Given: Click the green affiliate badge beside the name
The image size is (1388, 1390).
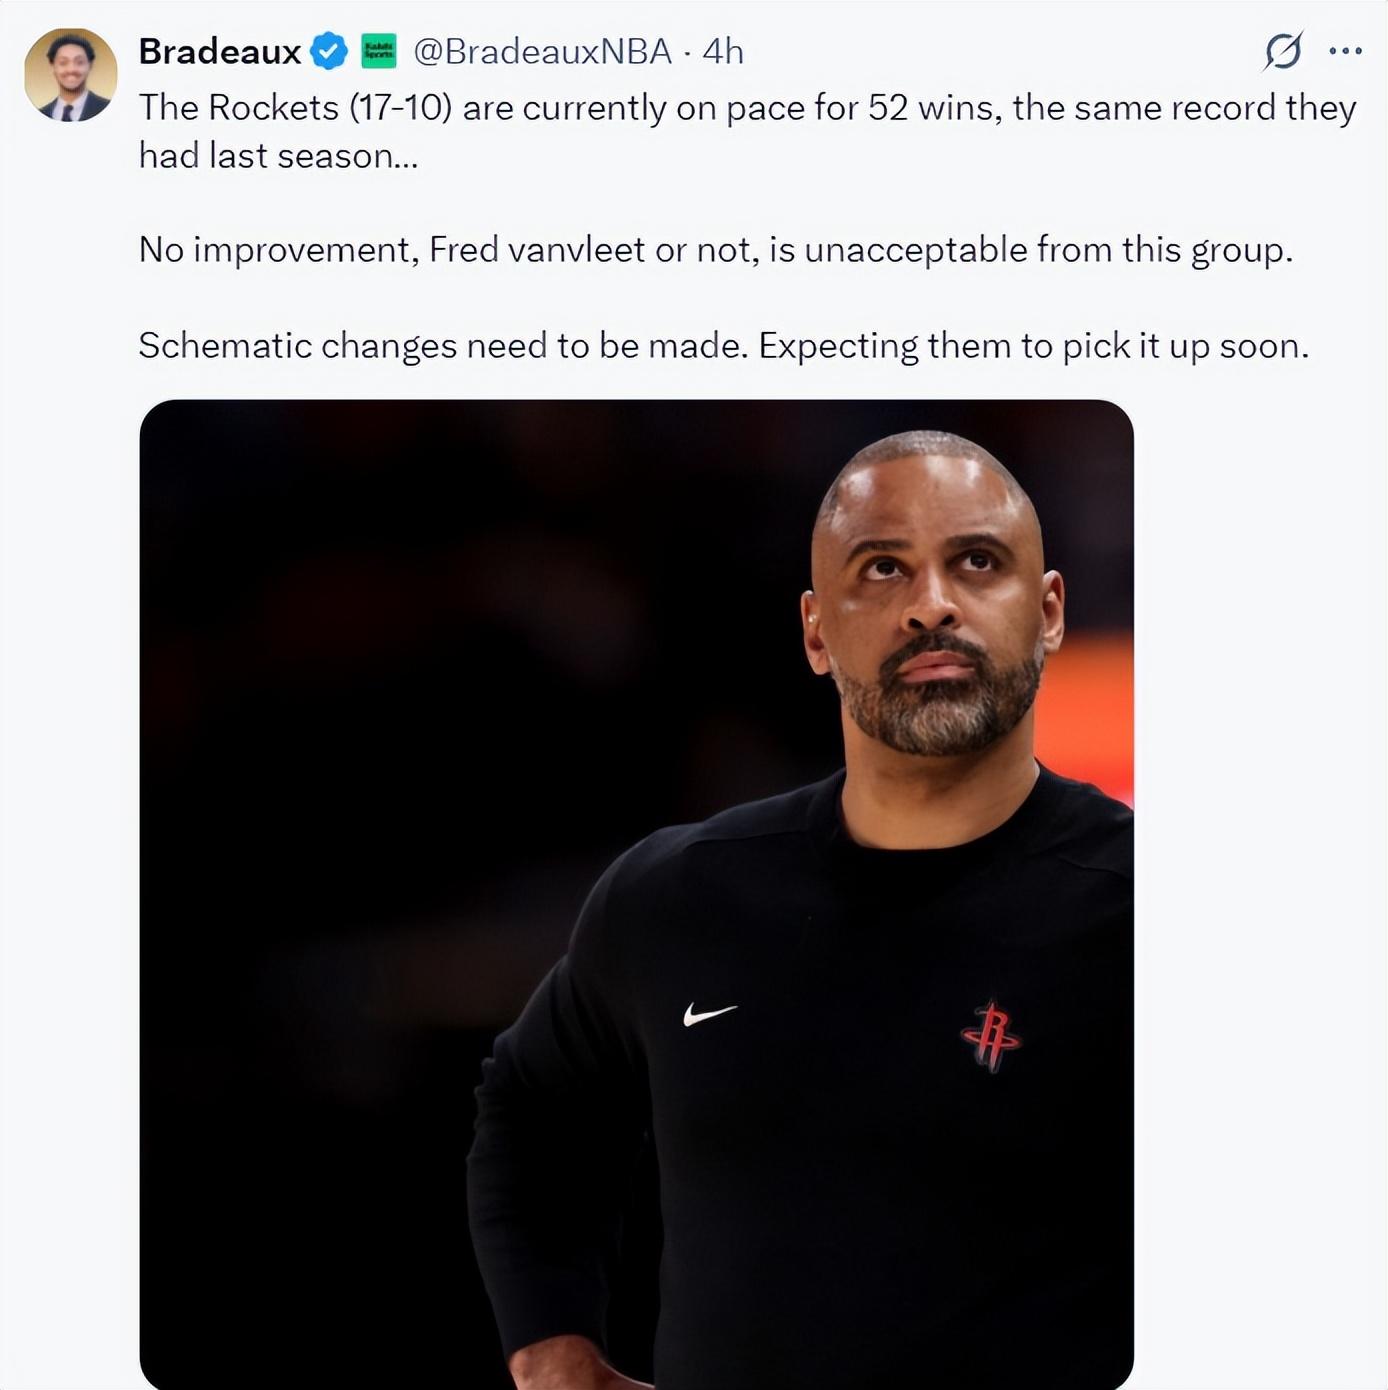Looking at the screenshot, I should click(379, 51).
